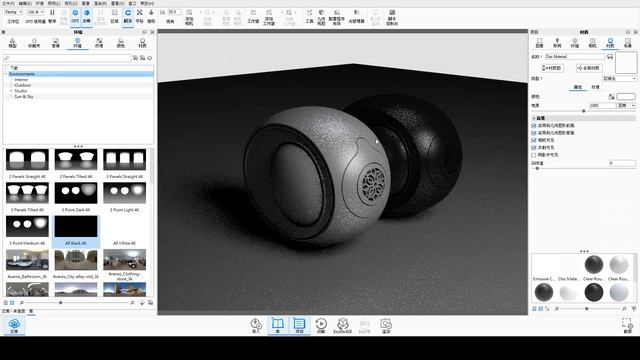Collapse the 高级 advanced section
Viewport: 640px width, 360px height.
click(x=534, y=118)
